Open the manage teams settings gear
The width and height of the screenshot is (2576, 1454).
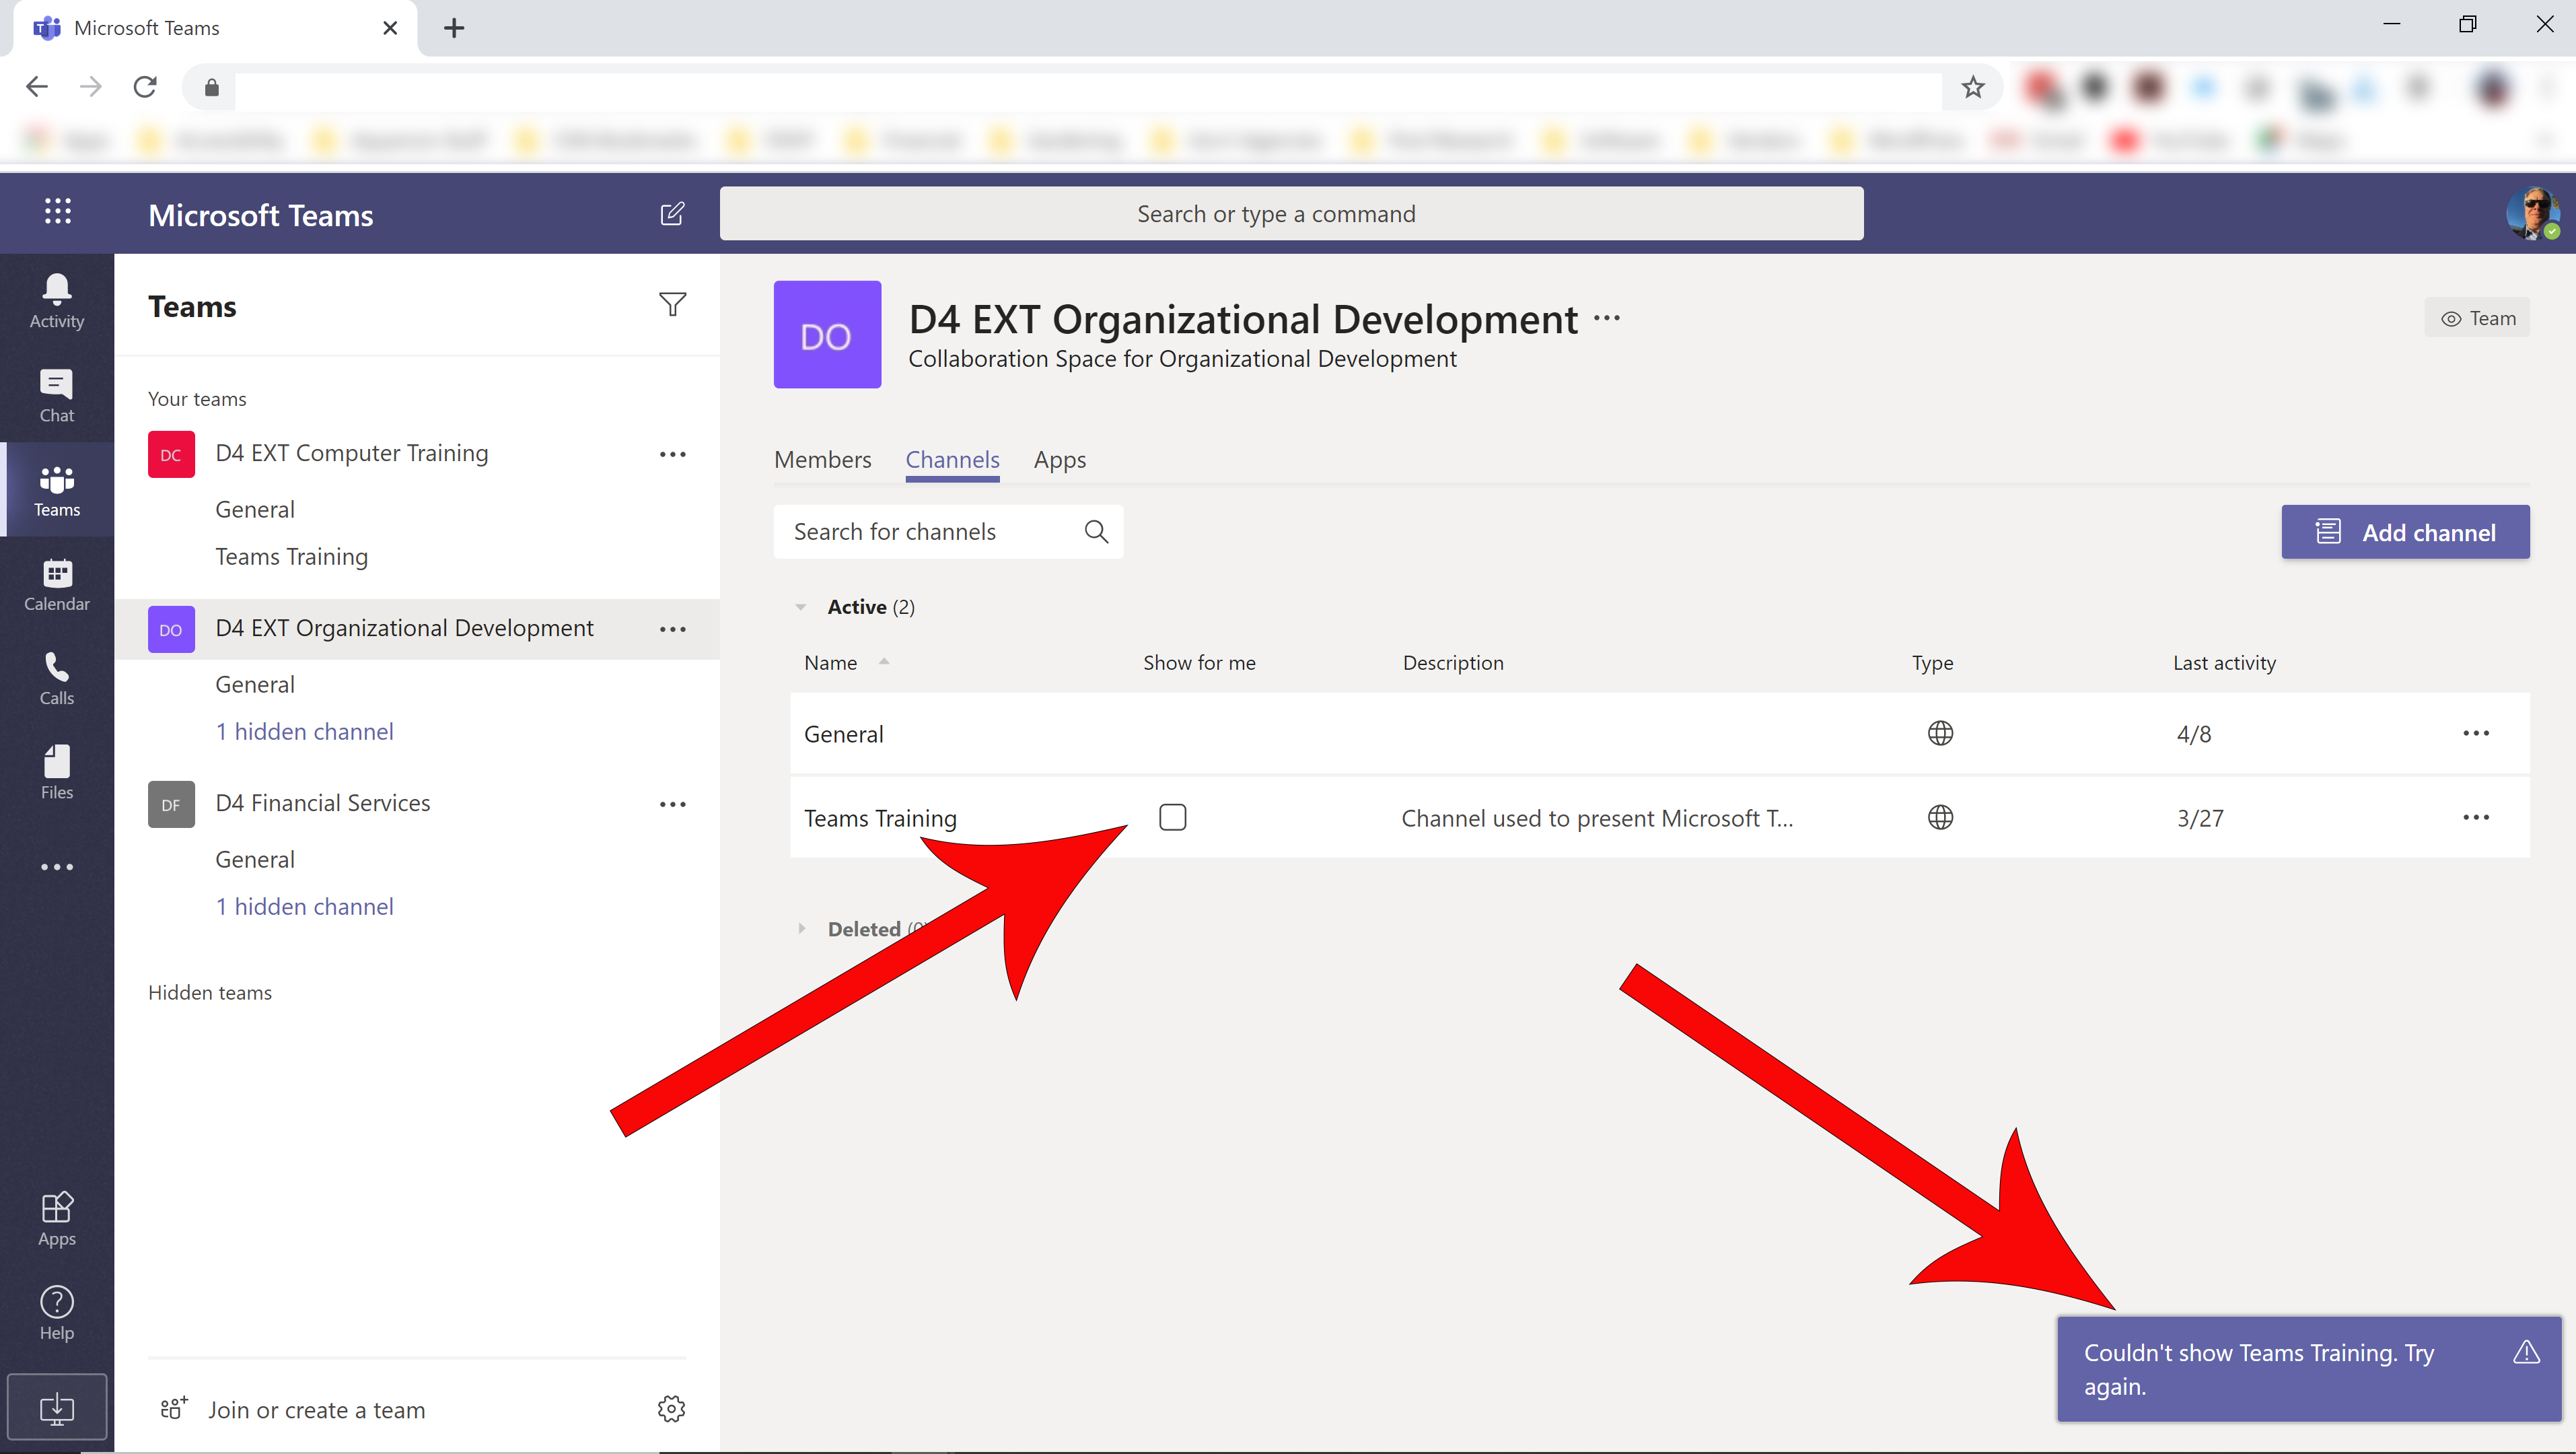[x=671, y=1408]
